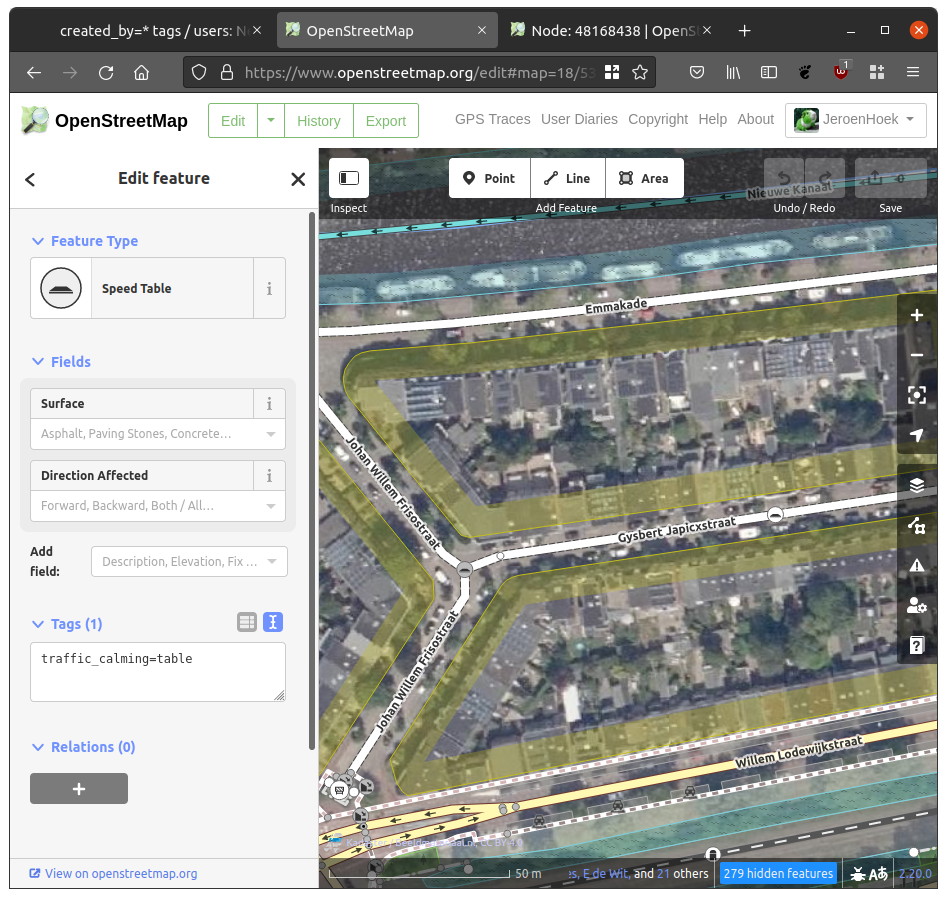Open the GPS Traces menu item

pyautogui.click(x=492, y=119)
